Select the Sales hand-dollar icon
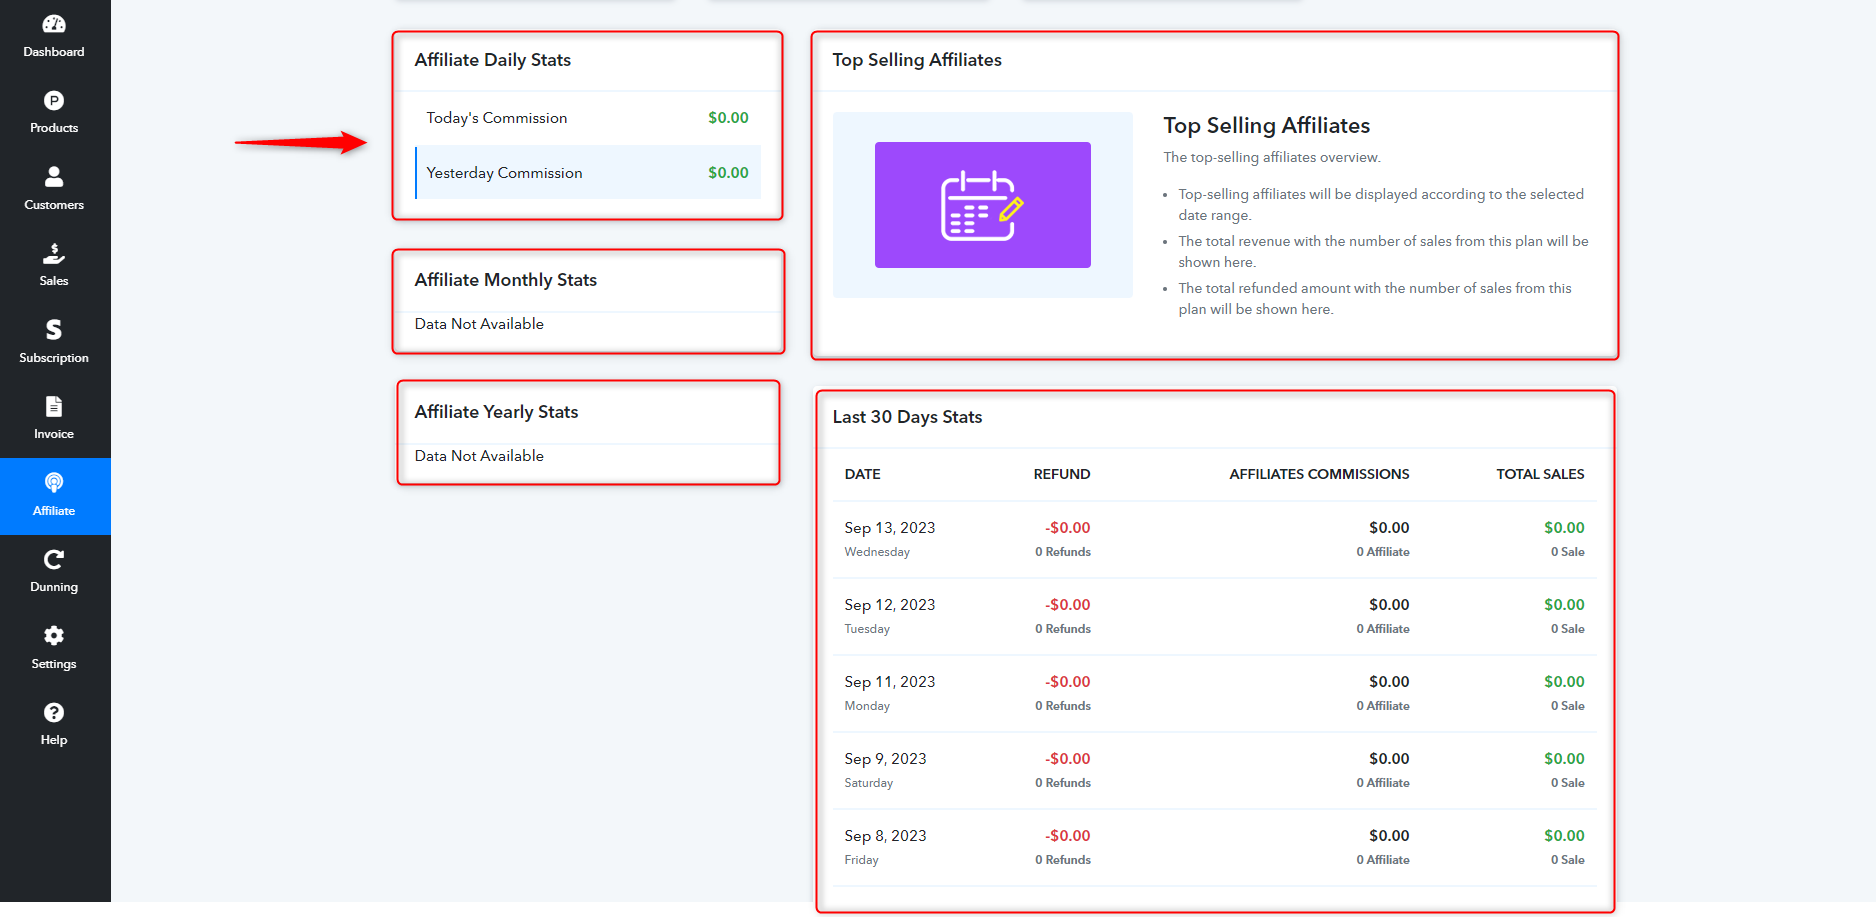 tap(54, 253)
